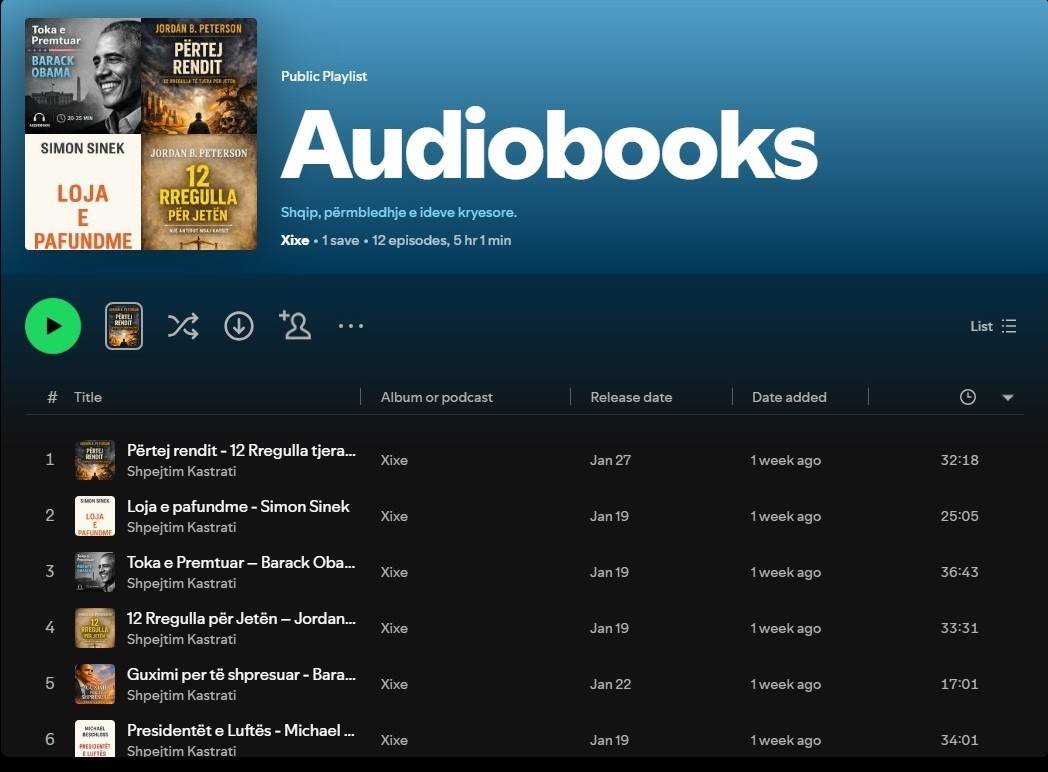Open Loja e pafundme - Simon Sinek episode
Viewport: 1048px width, 772px height.
(238, 506)
